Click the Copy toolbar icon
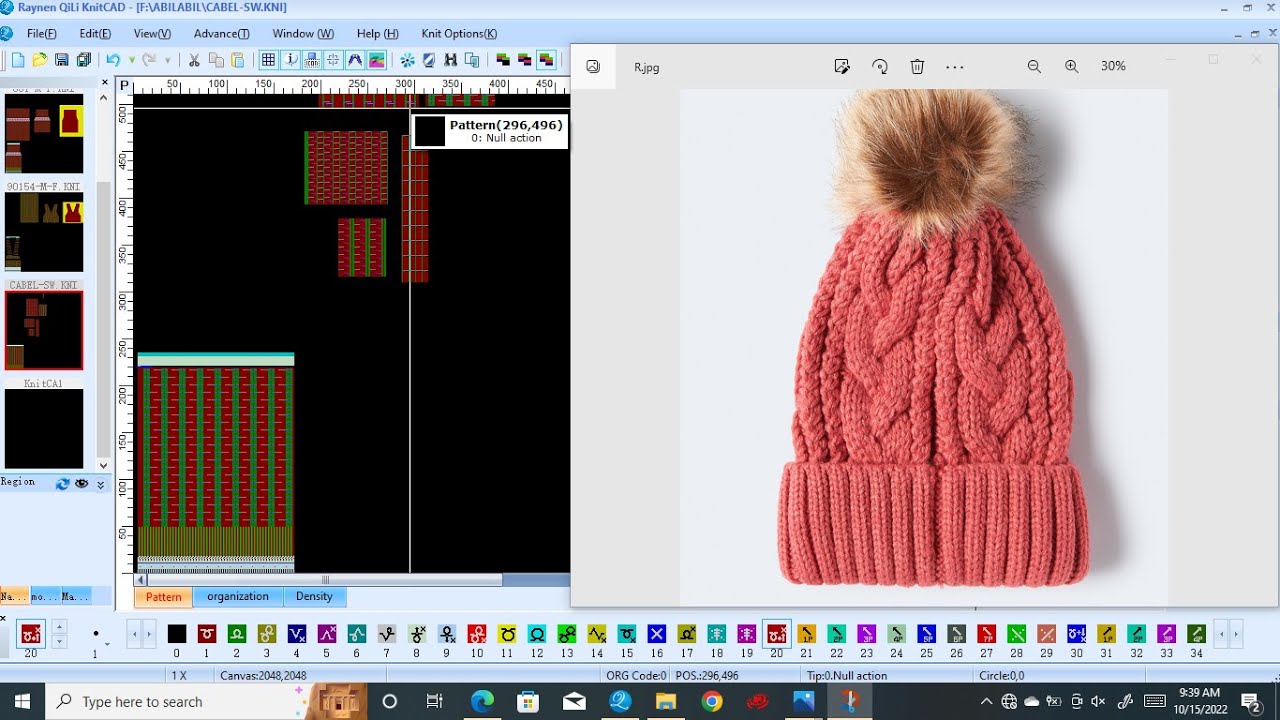The height and width of the screenshot is (720, 1280). tap(216, 60)
